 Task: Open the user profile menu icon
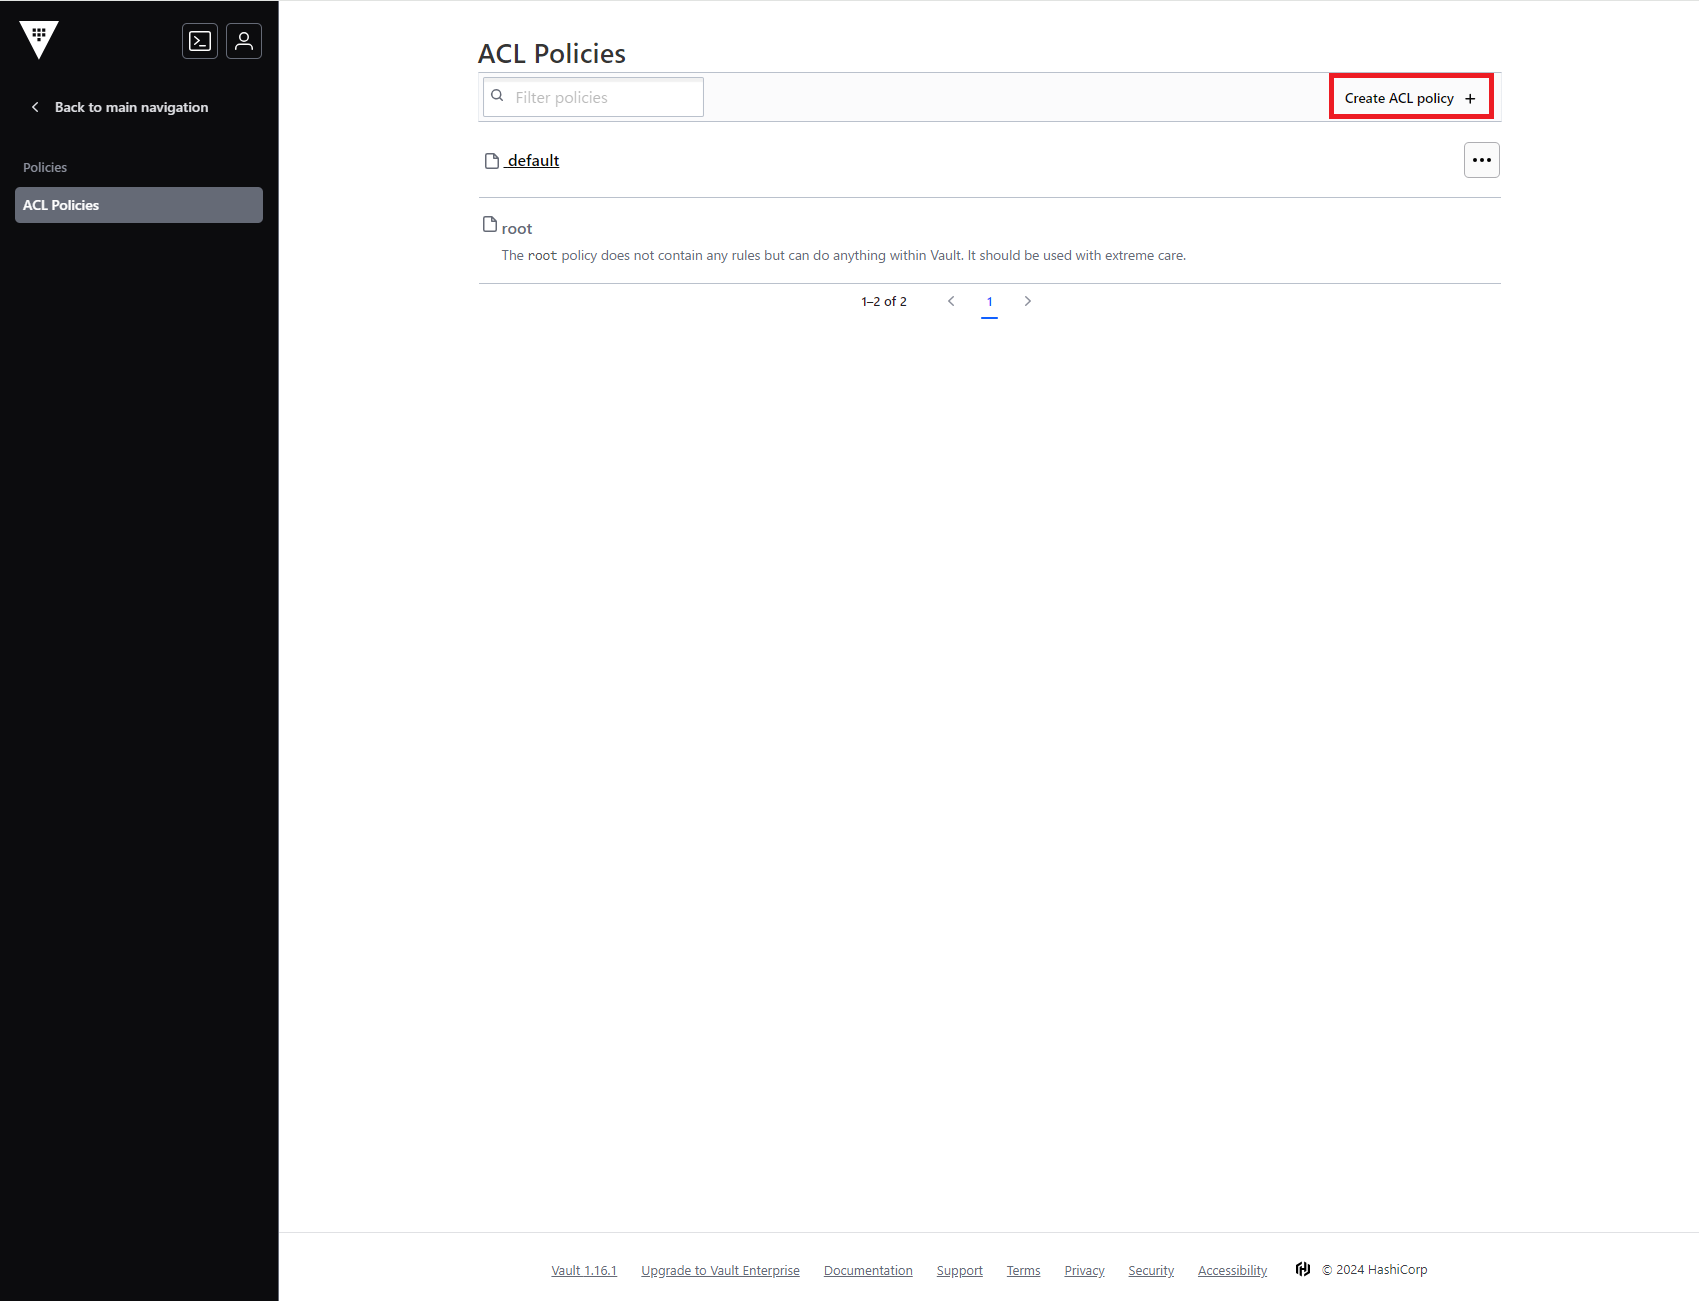[244, 41]
